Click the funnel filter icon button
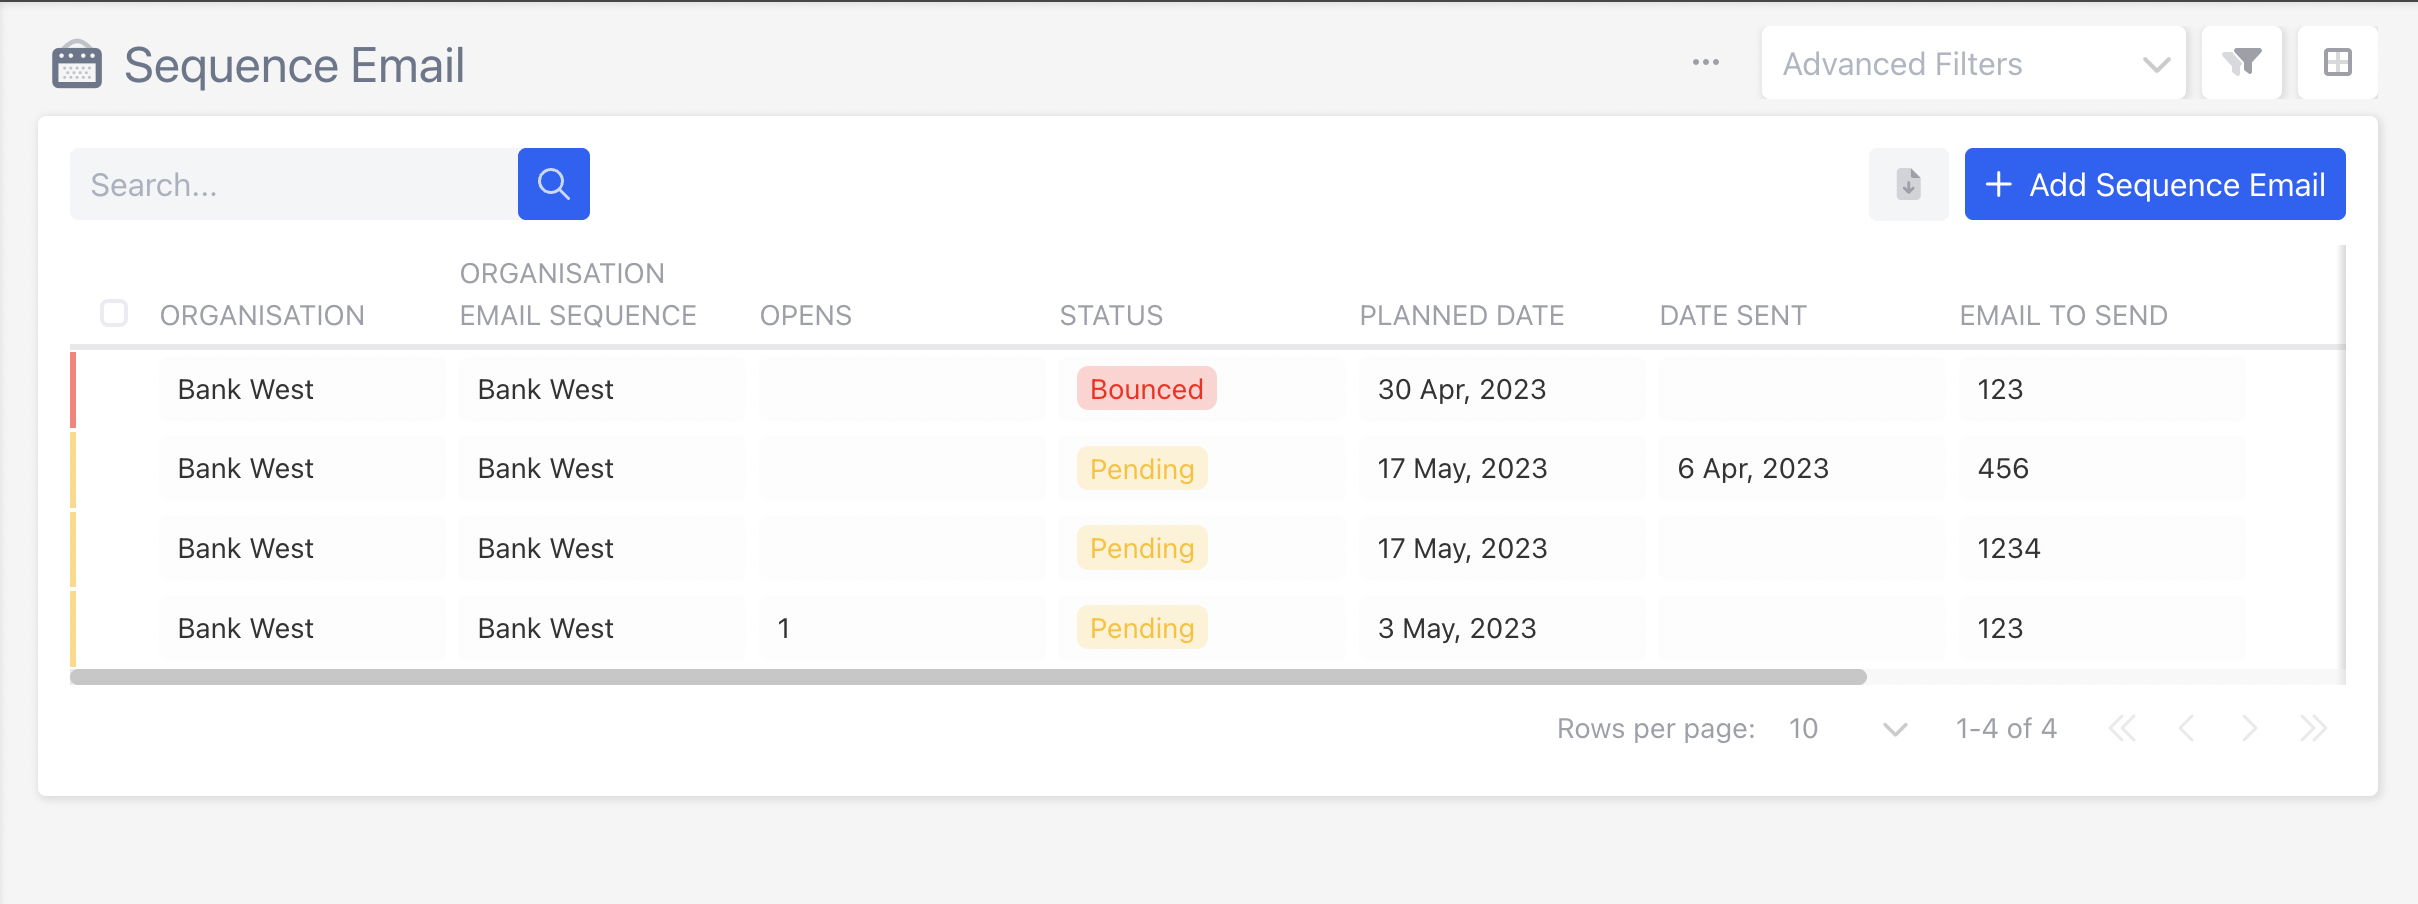Screen dimensions: 2418x904 (2241, 62)
